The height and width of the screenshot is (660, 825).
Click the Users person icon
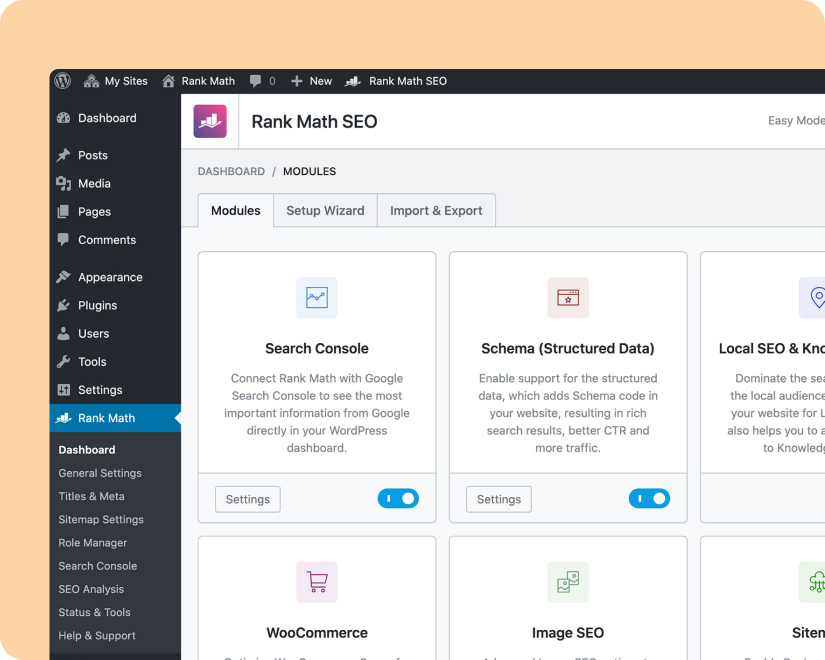[64, 334]
